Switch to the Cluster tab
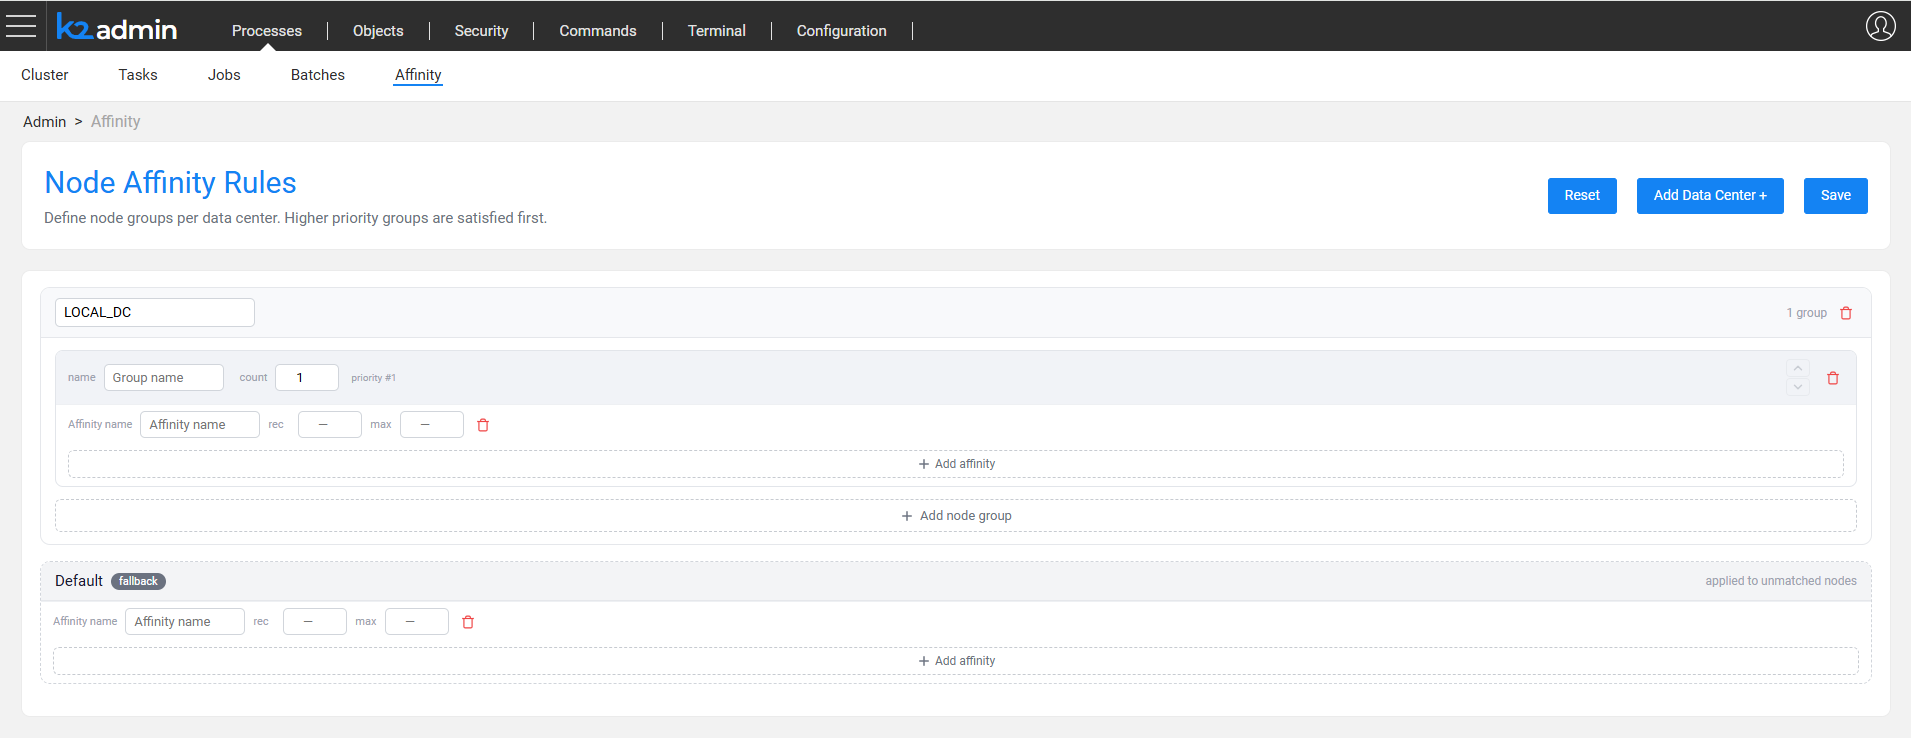The image size is (1911, 738). pos(45,75)
